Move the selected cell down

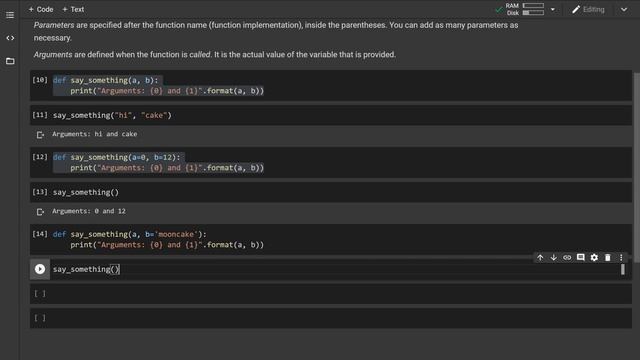pyautogui.click(x=553, y=258)
